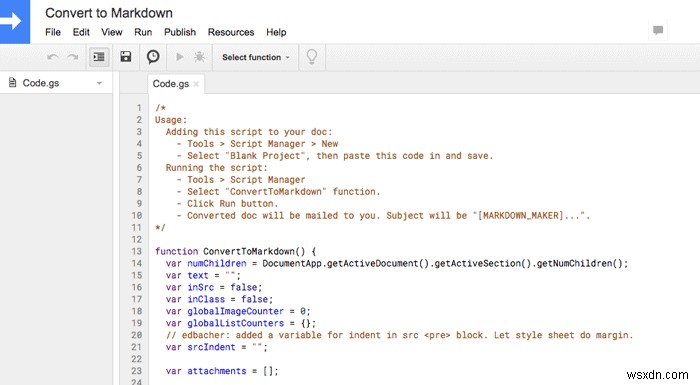Screen dimensions: 700x385
Task: Click line number 13 in the gutter
Action: pos(137,251)
